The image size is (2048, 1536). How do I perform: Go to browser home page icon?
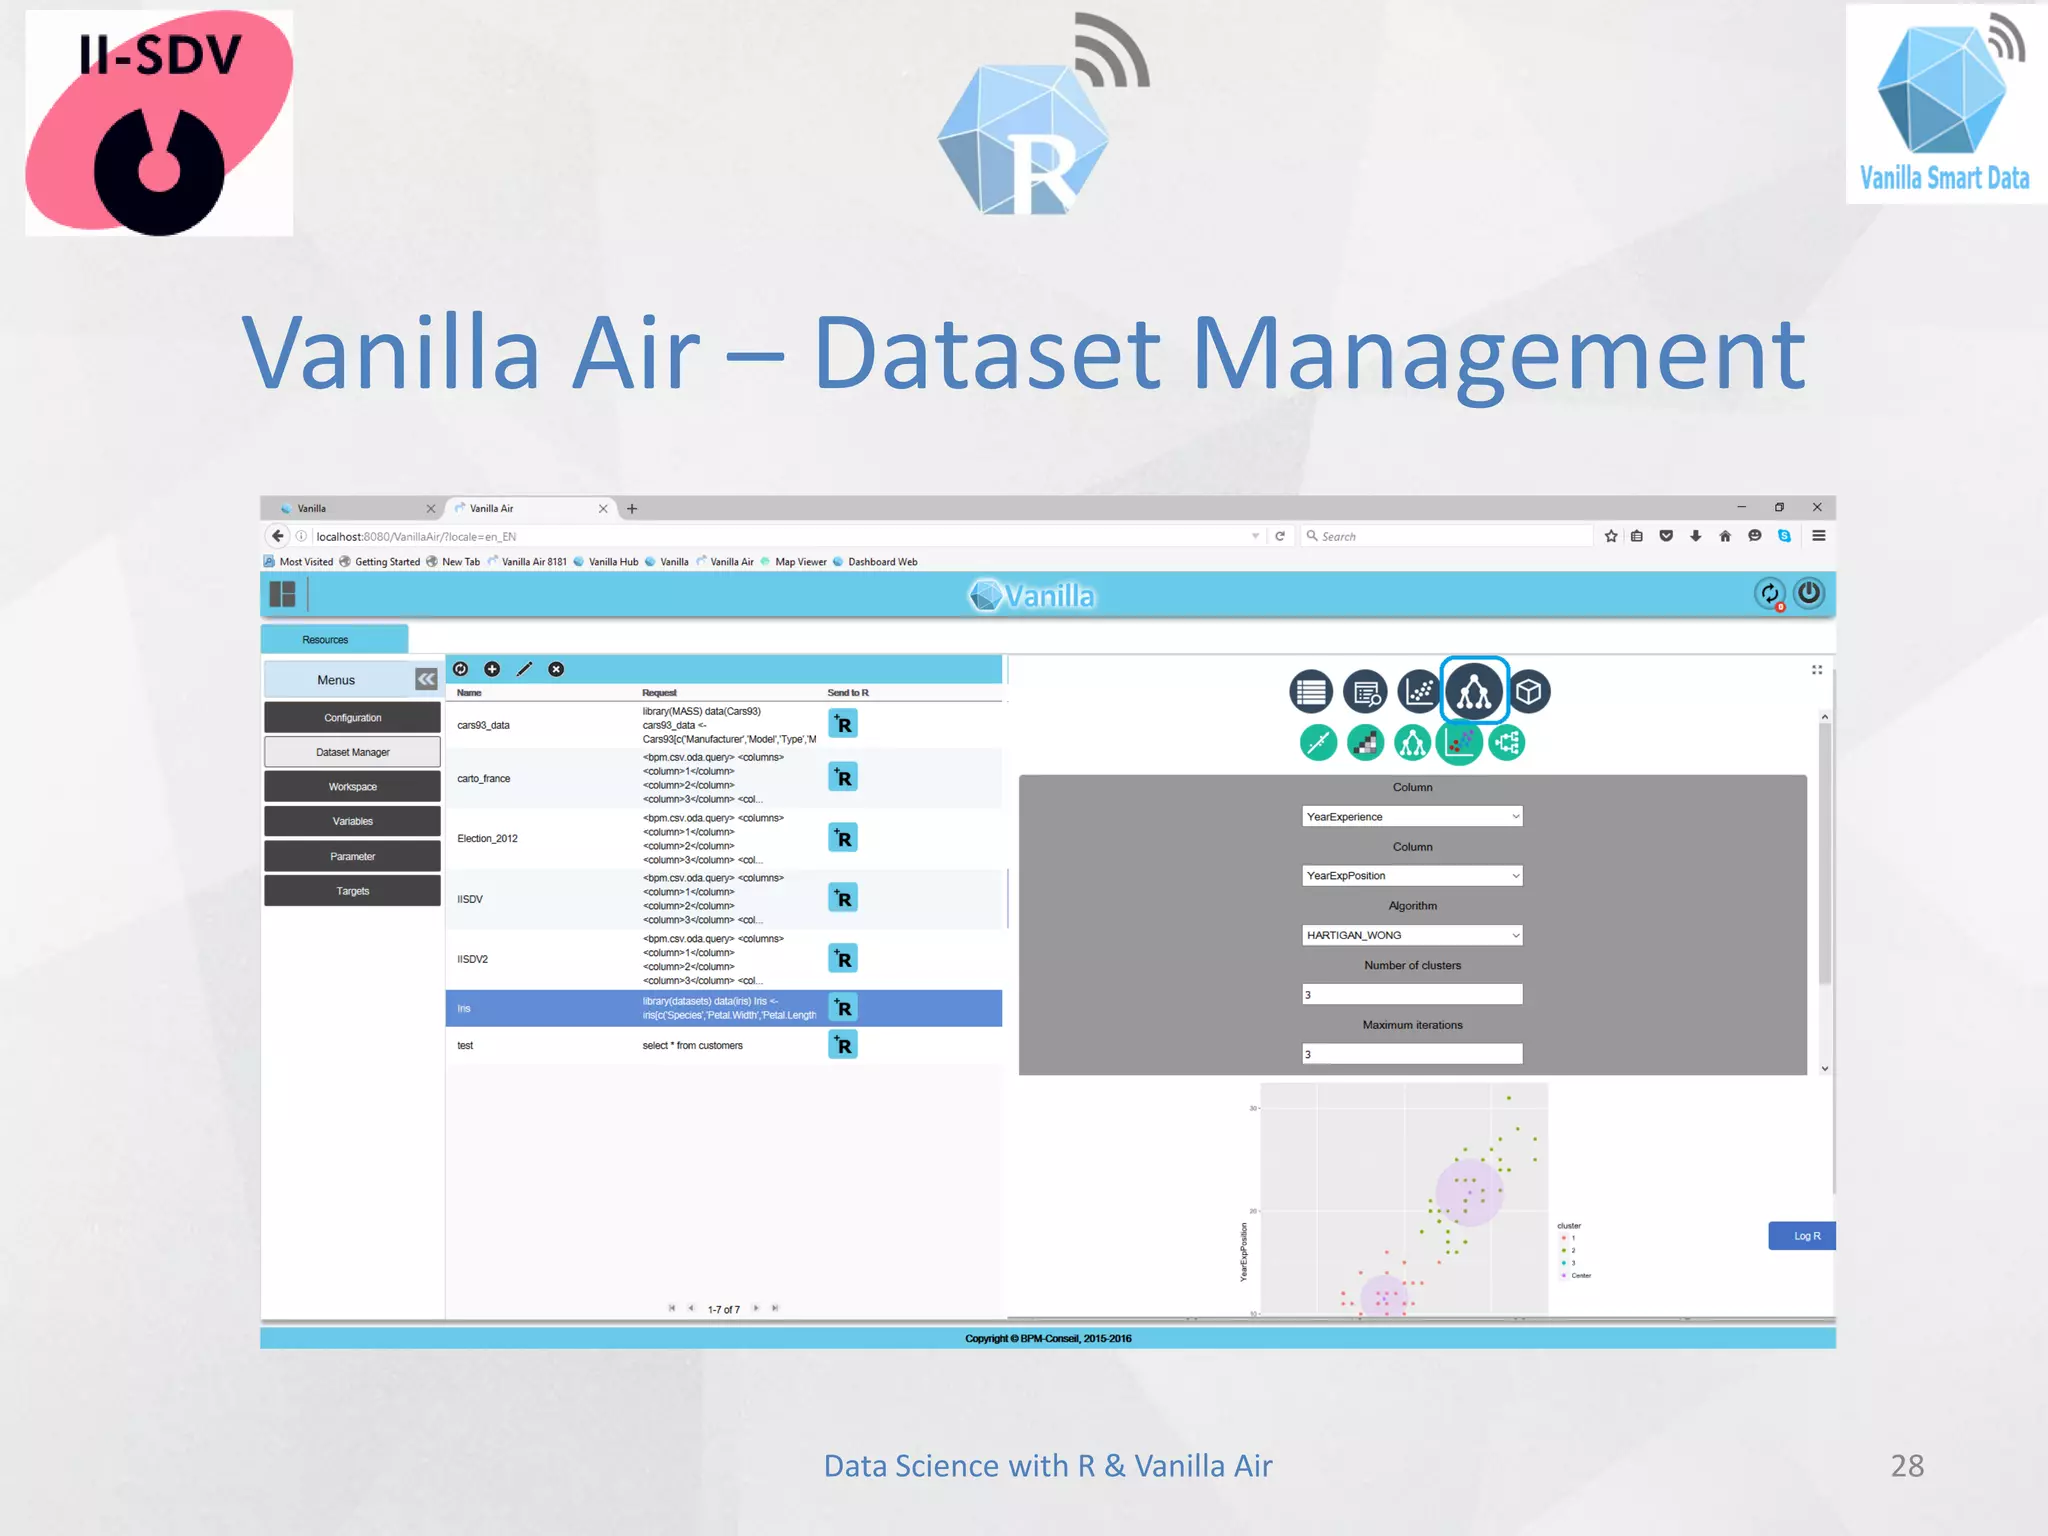1725,536
